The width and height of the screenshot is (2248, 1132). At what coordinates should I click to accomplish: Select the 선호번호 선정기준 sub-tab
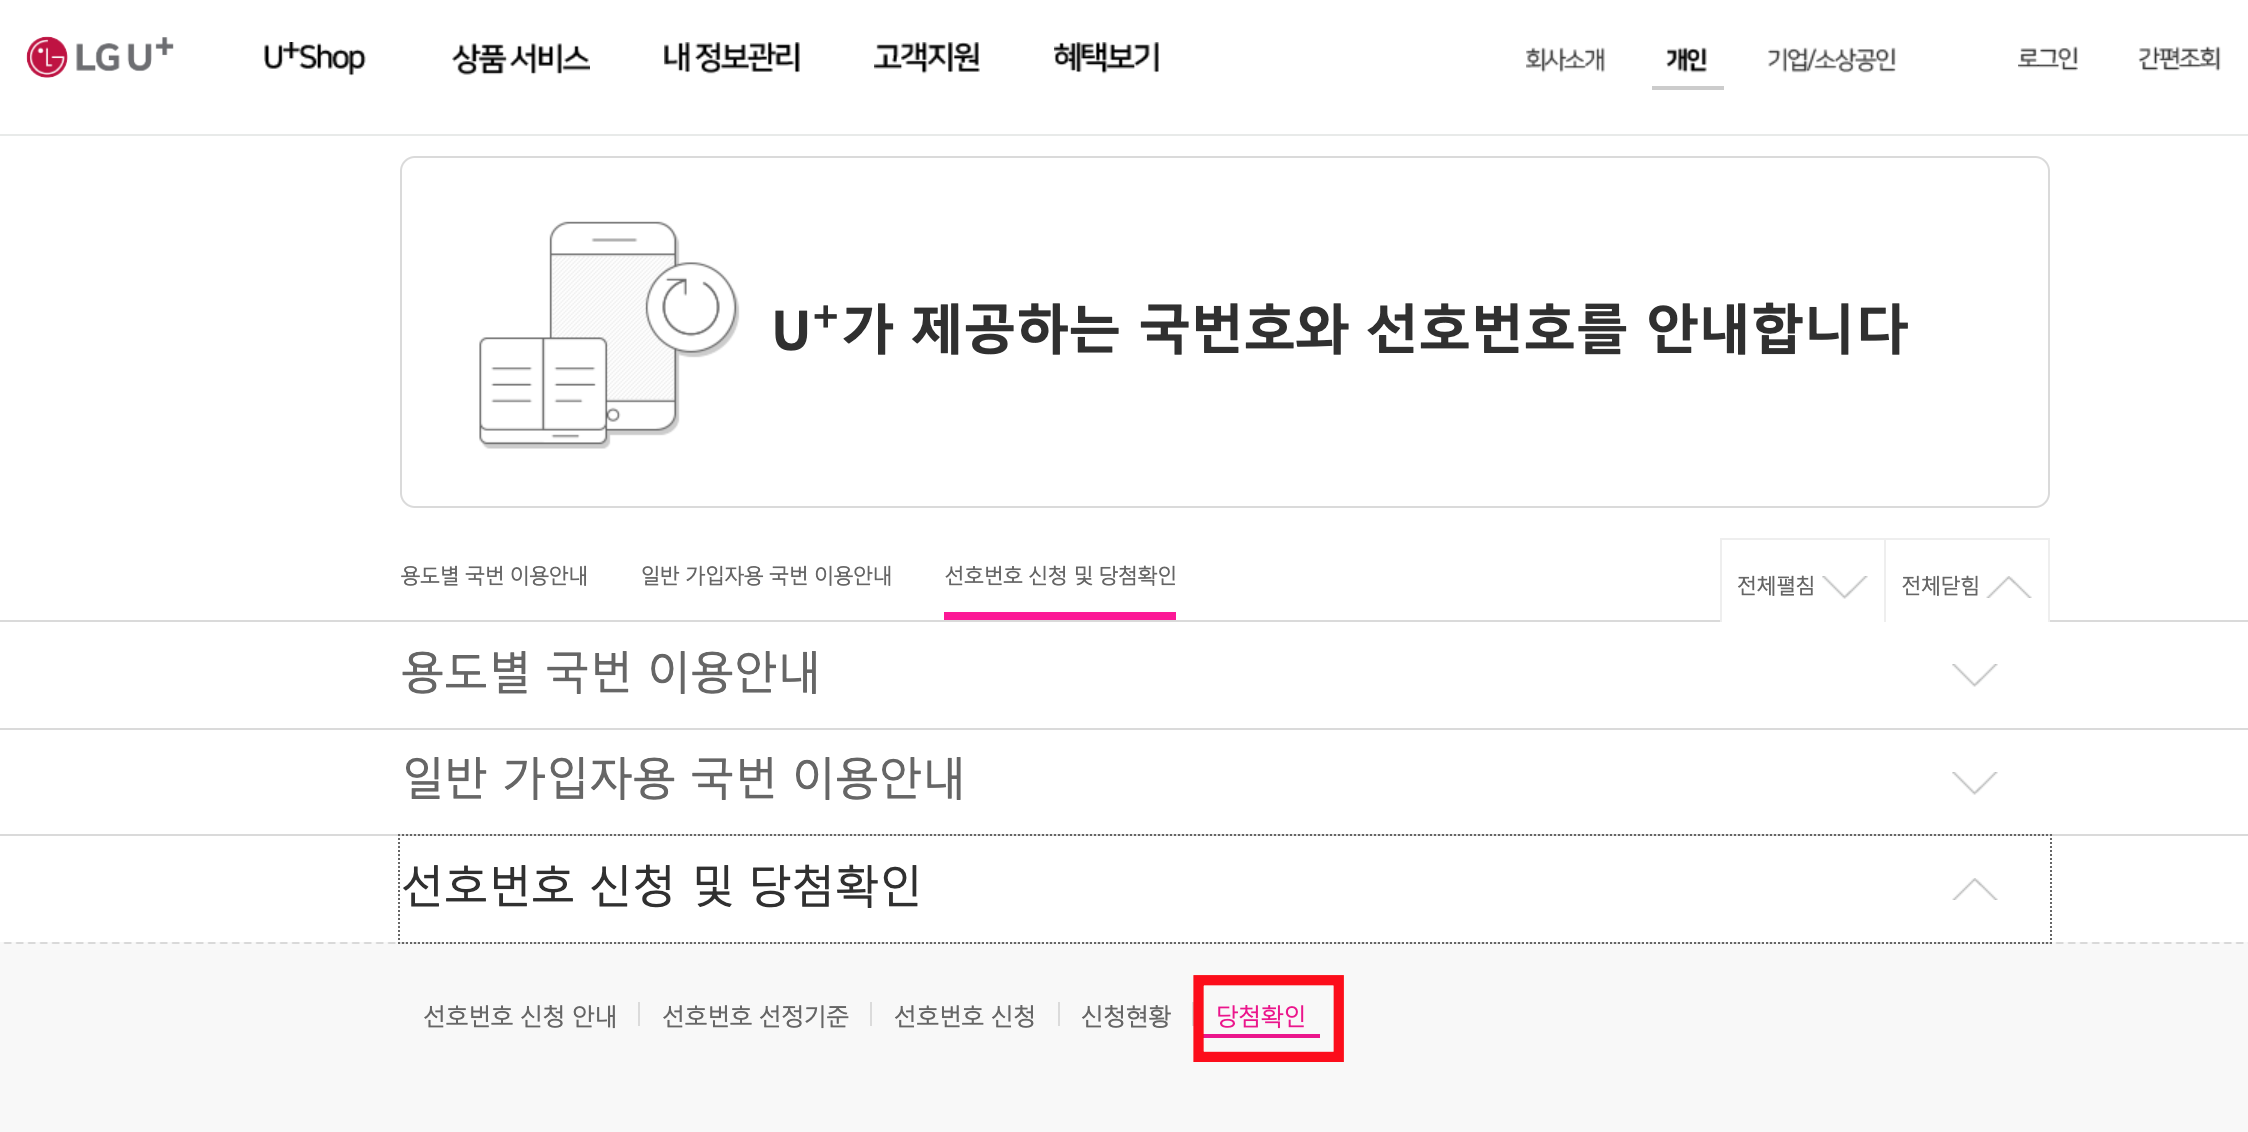(755, 1016)
